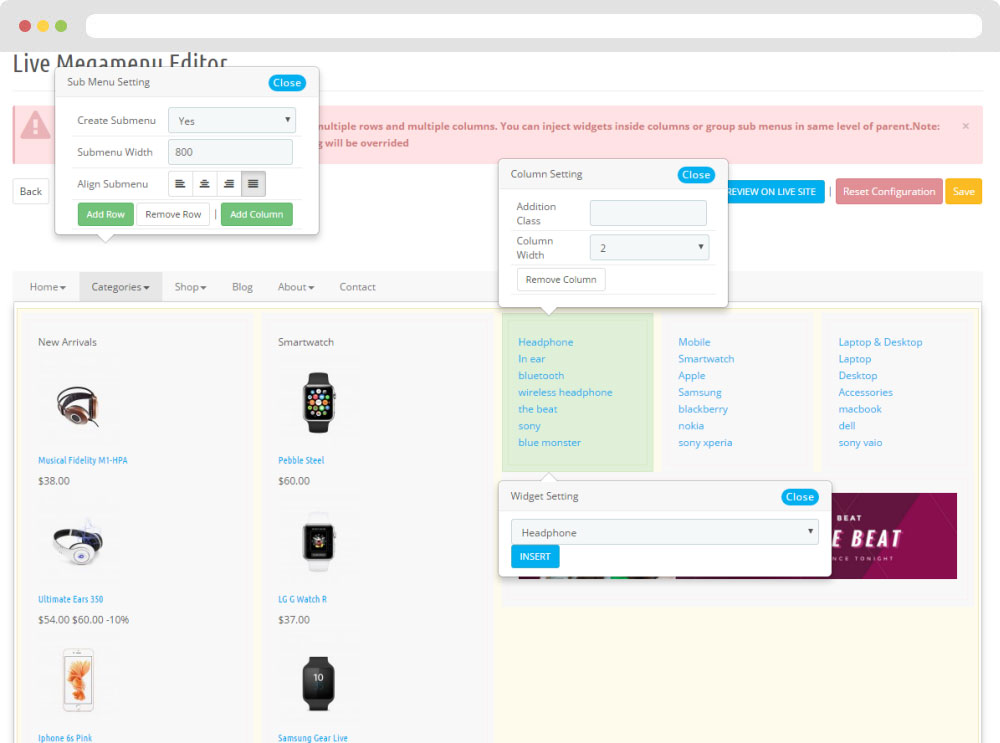Open the Mobile category link
The width and height of the screenshot is (1000, 743).
coord(694,342)
